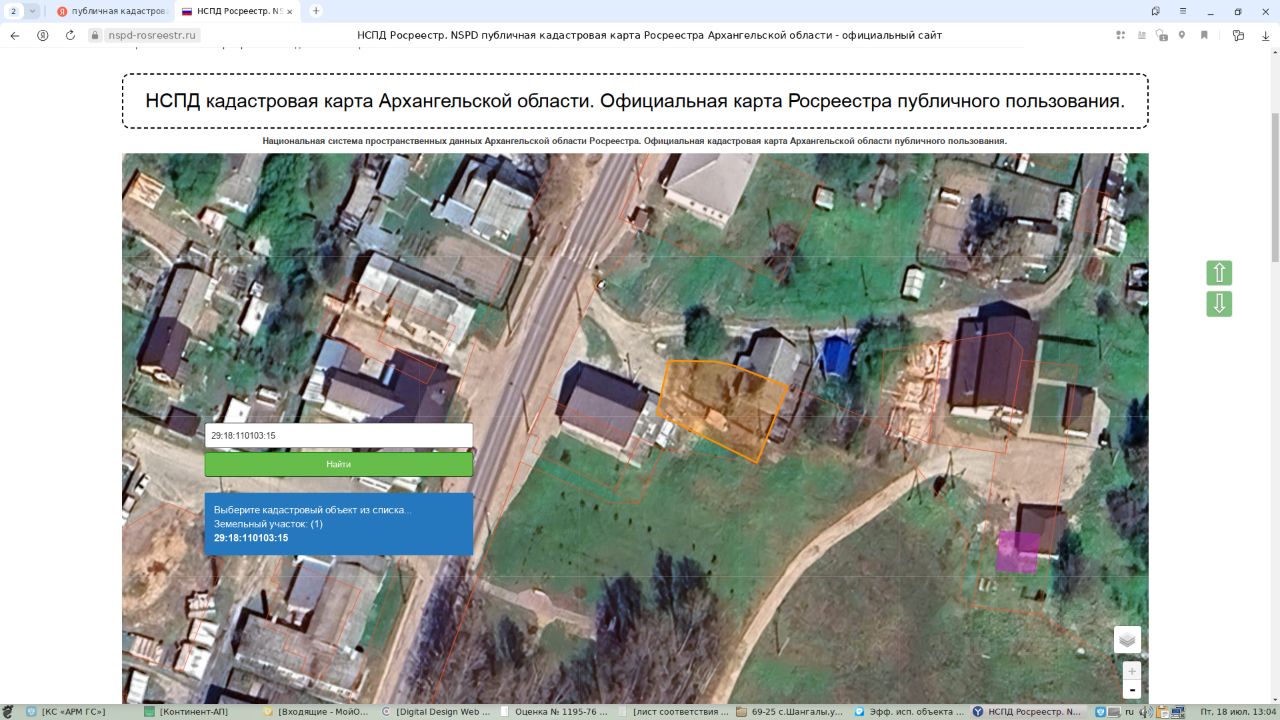Open a new browser tab

point(316,11)
